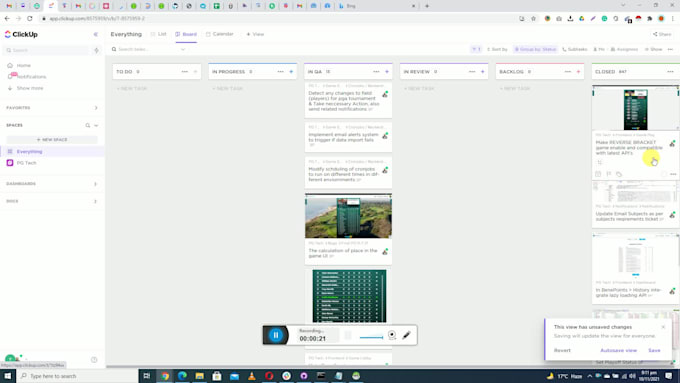Toggle the Subtasks option
680x383 pixels.
575,49
